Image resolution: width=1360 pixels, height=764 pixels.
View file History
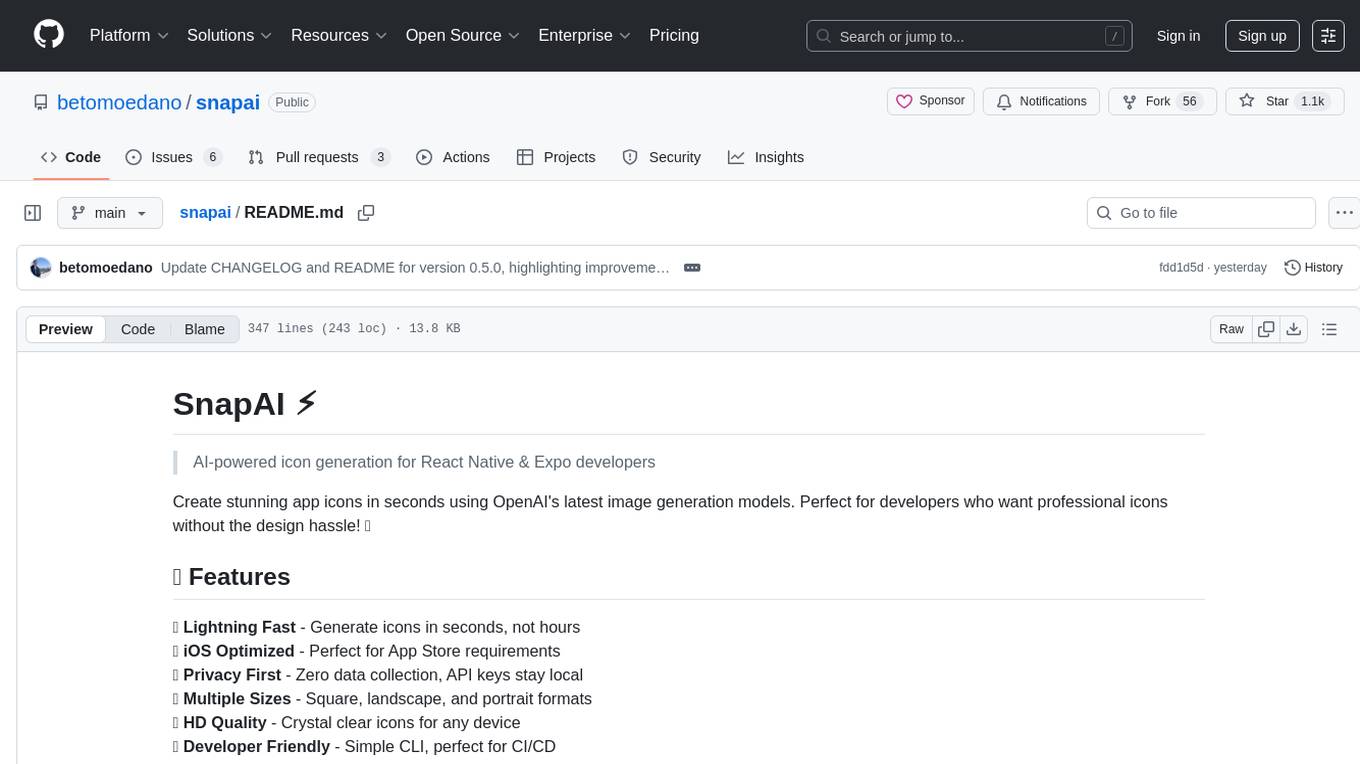tap(1313, 268)
